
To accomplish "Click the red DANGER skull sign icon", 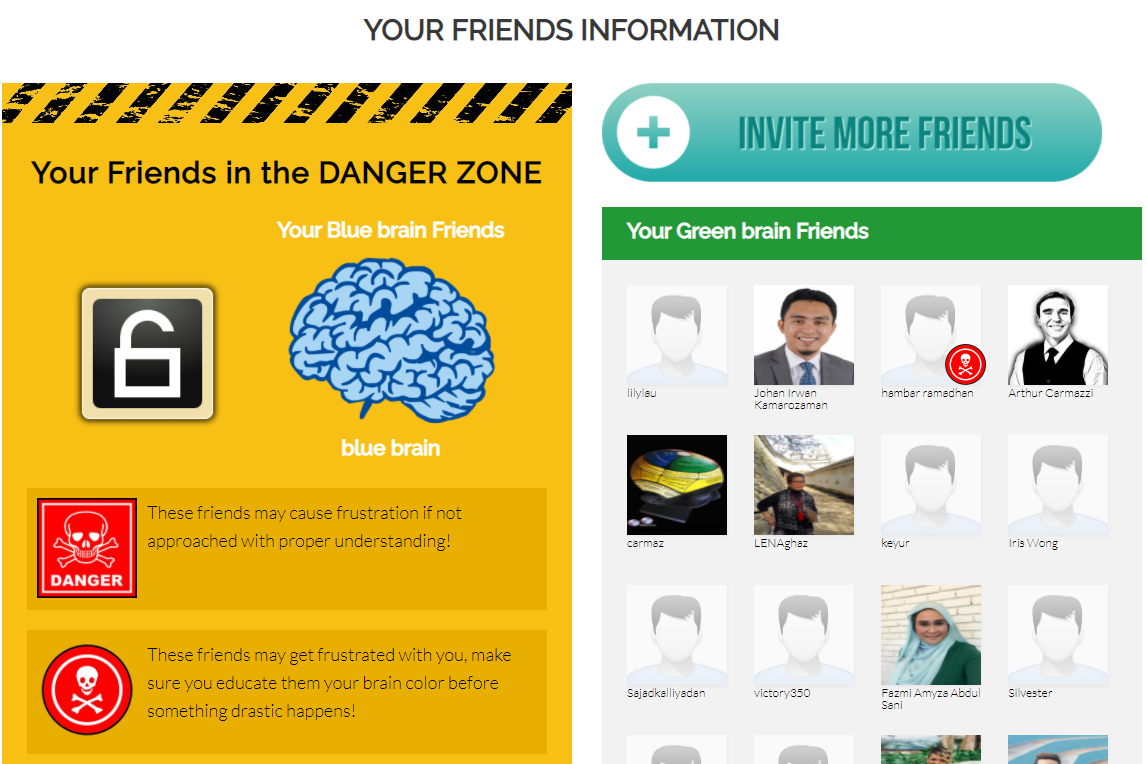I will point(87,548).
